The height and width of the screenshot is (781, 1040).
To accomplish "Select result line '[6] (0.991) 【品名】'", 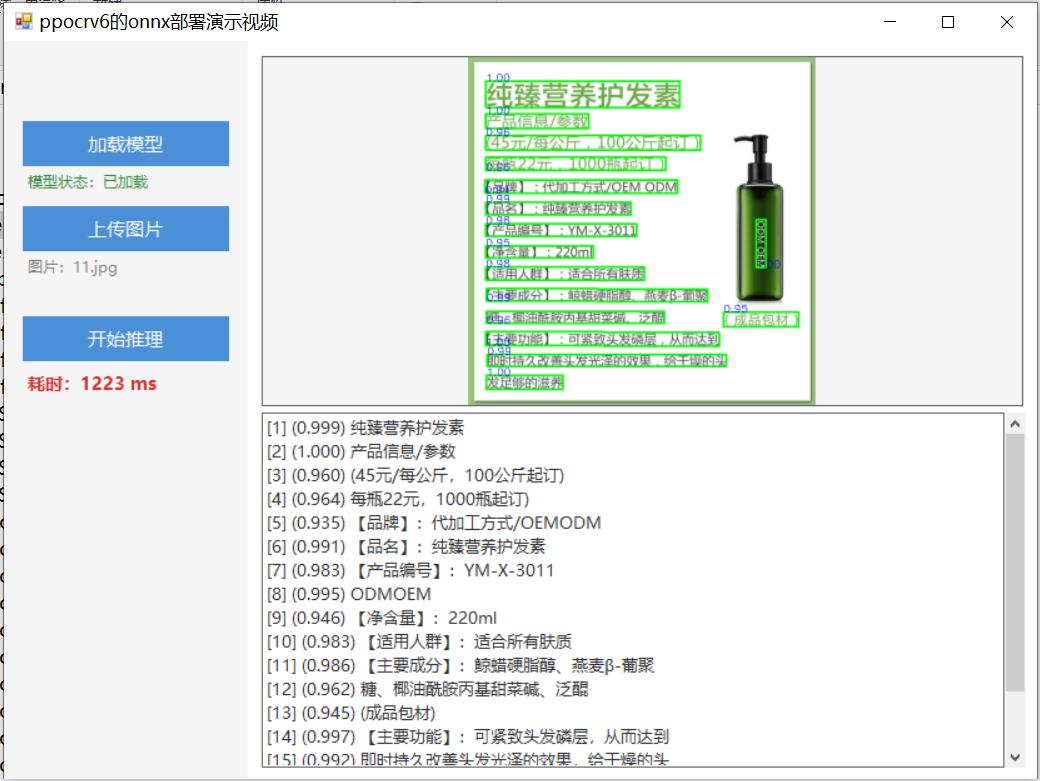I will 406,547.
